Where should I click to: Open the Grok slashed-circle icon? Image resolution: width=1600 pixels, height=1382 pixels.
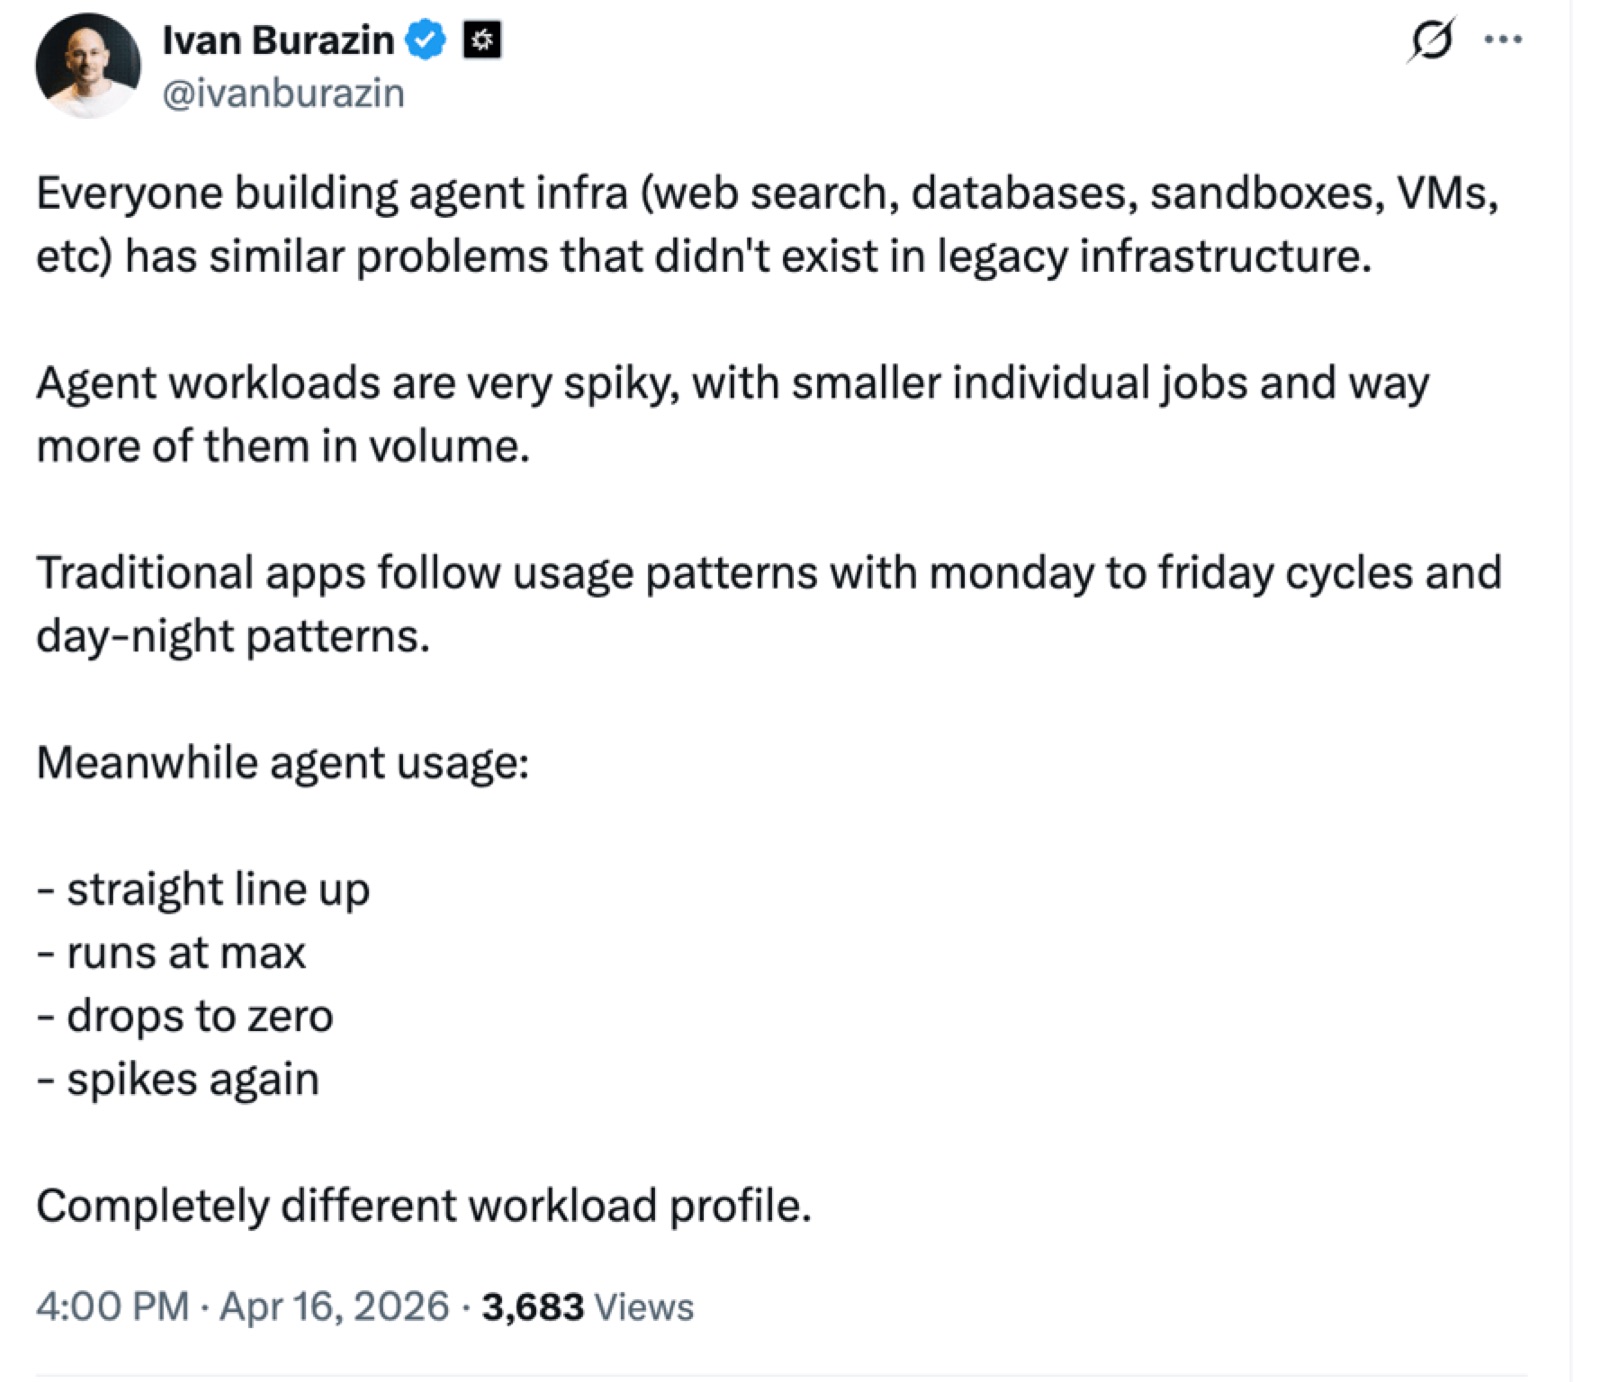pos(1431,40)
